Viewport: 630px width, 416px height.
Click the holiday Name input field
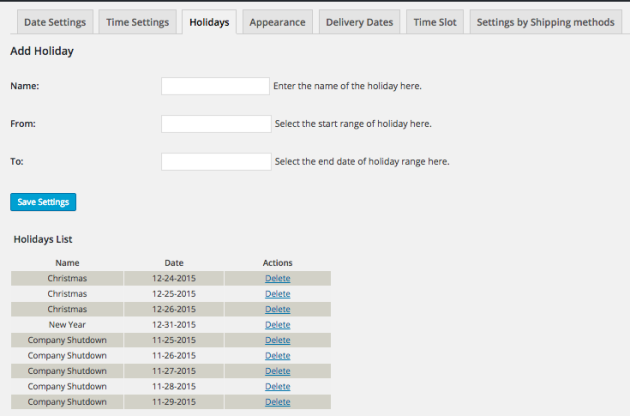tap(215, 86)
